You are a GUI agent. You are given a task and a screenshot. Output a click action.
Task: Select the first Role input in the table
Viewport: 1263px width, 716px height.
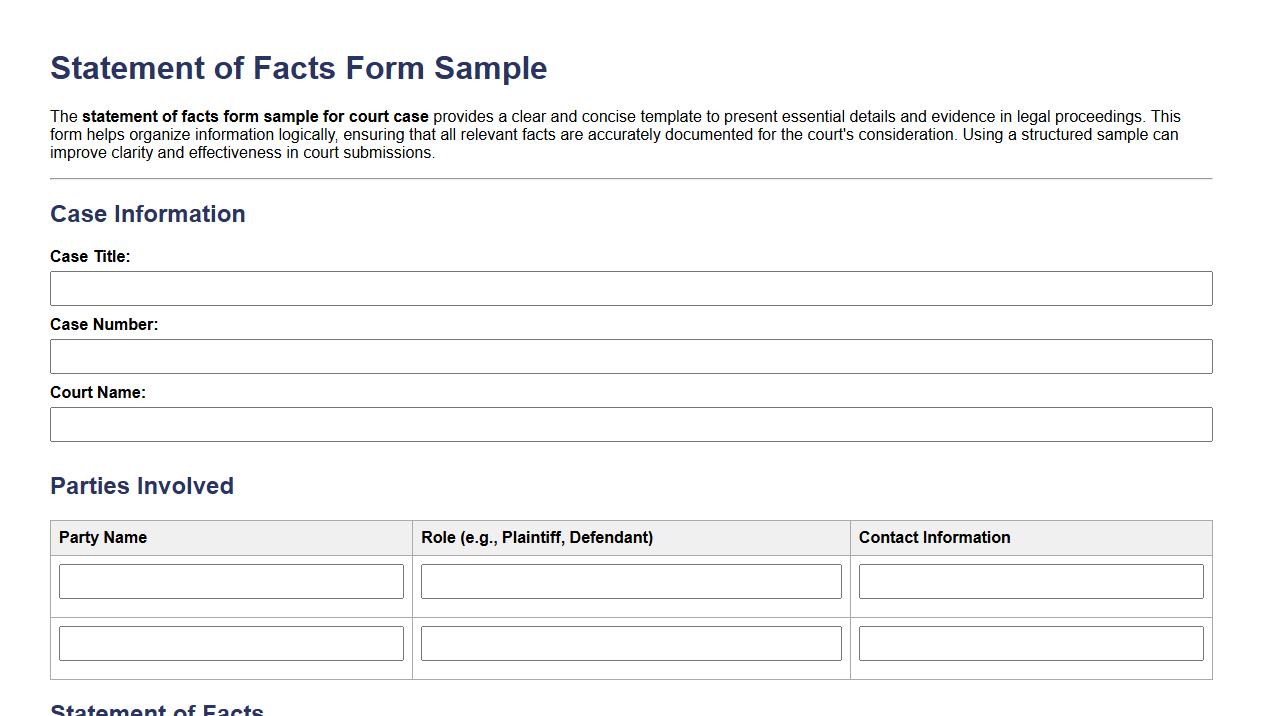(631, 581)
